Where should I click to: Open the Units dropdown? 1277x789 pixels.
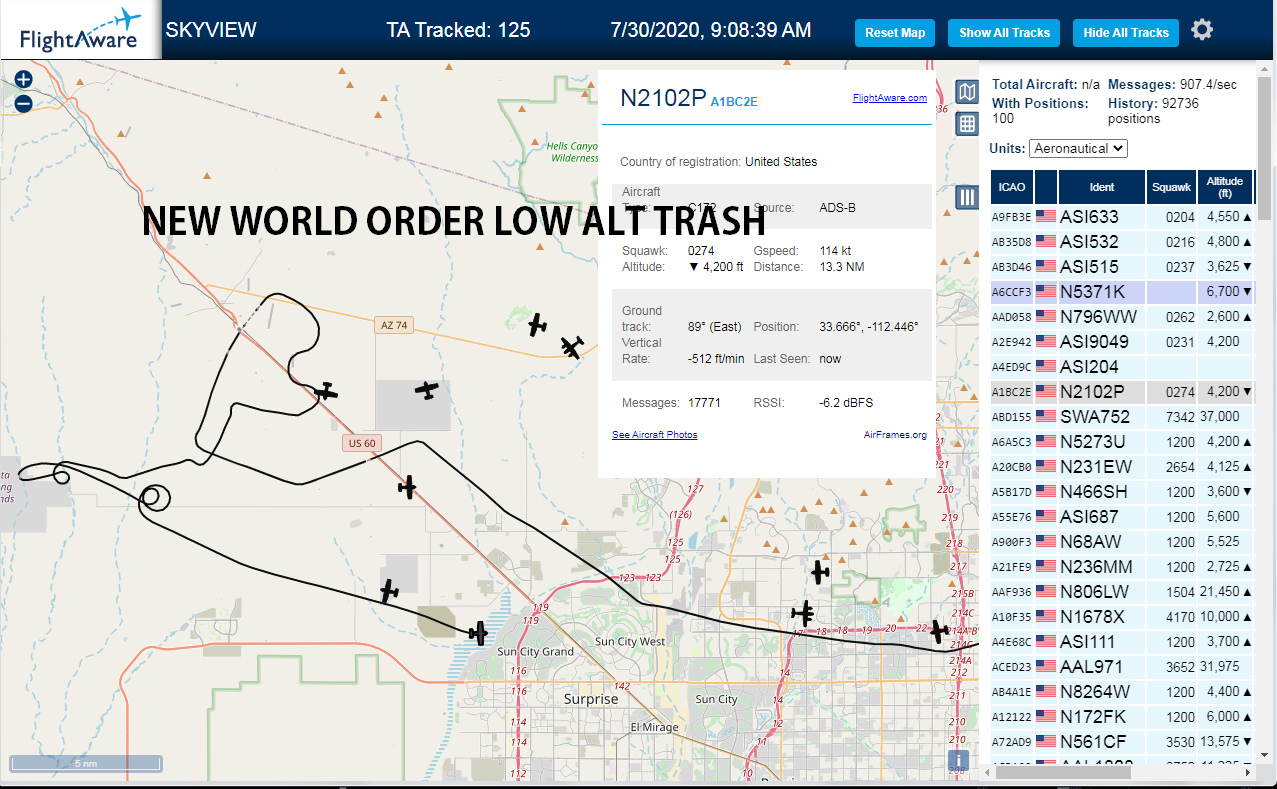(1078, 148)
